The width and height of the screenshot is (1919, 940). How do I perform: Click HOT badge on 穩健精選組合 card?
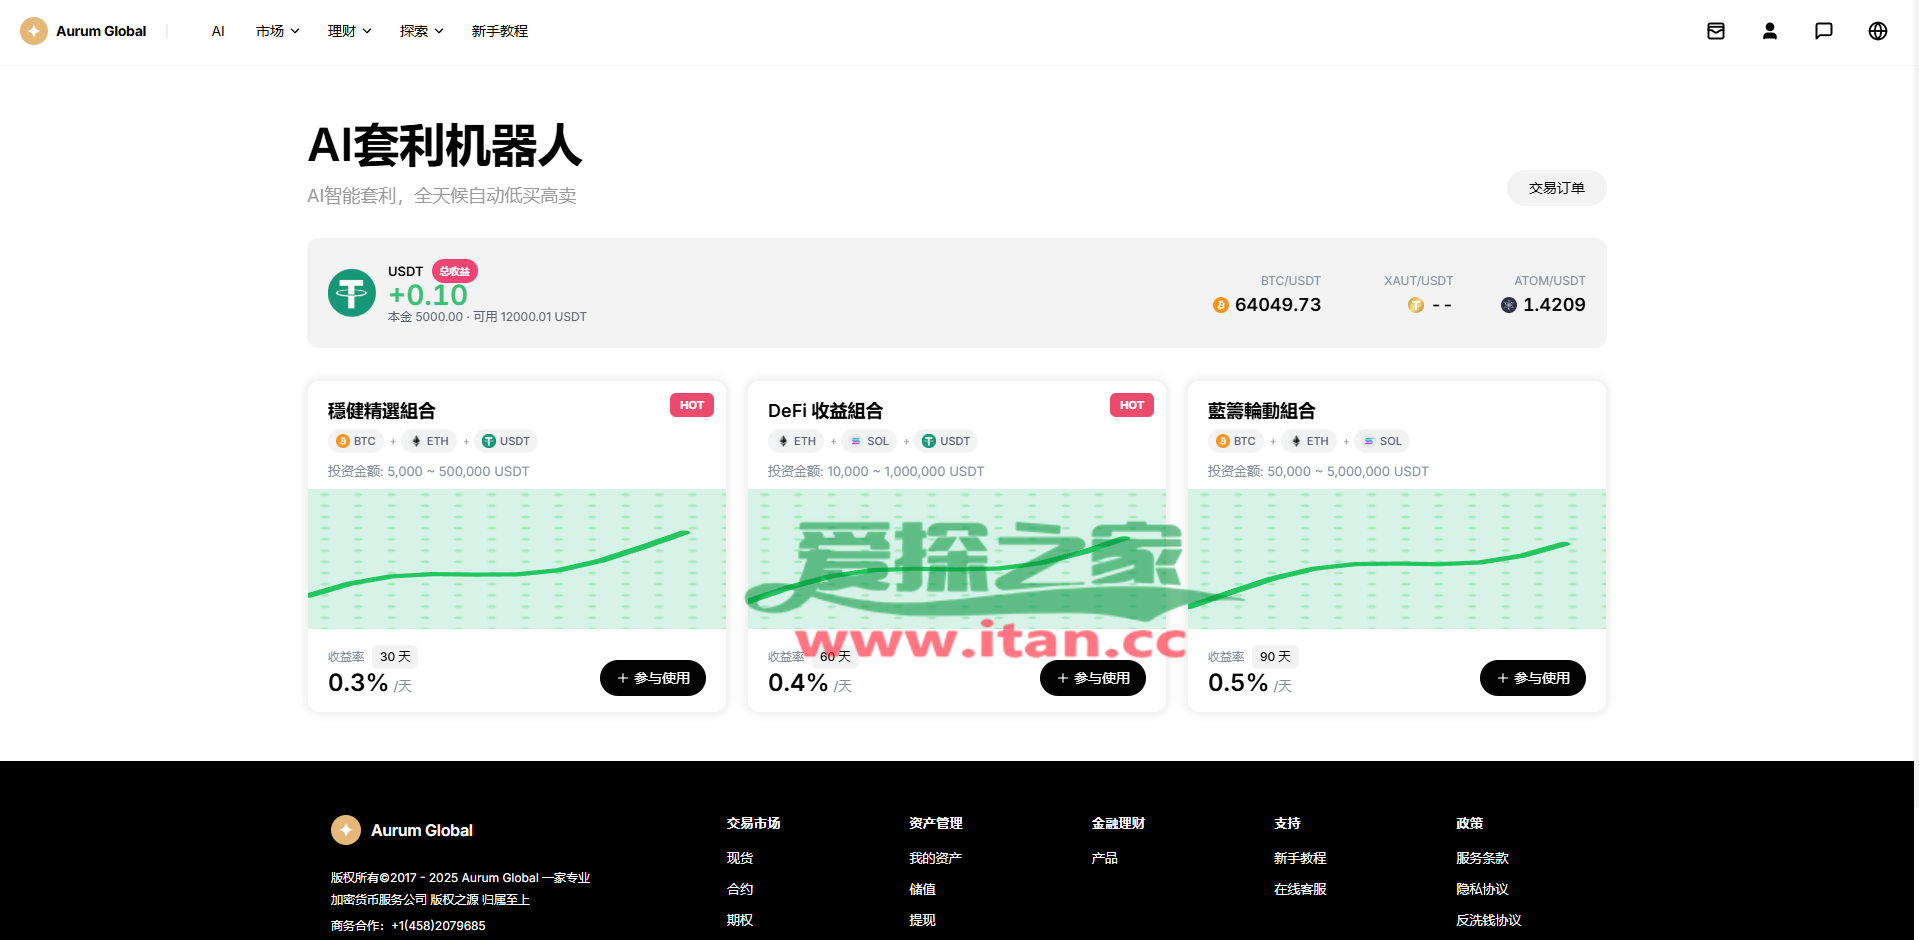(692, 405)
